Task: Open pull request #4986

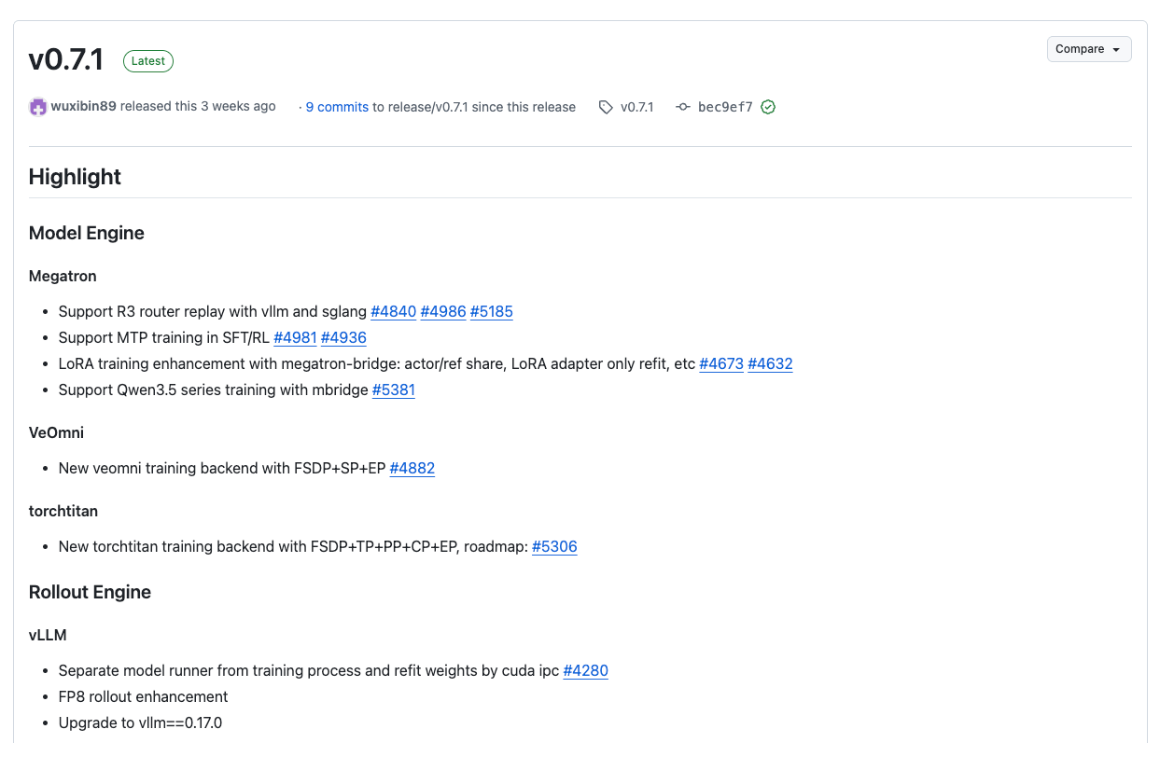Action: click(x=443, y=312)
